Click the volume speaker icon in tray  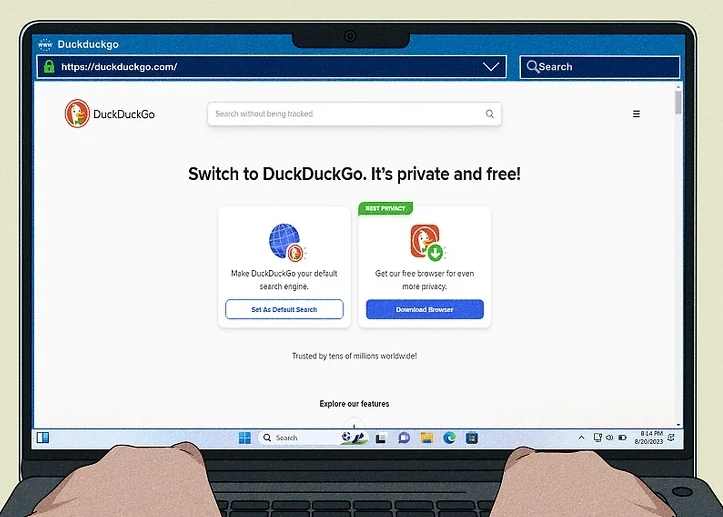(610, 438)
